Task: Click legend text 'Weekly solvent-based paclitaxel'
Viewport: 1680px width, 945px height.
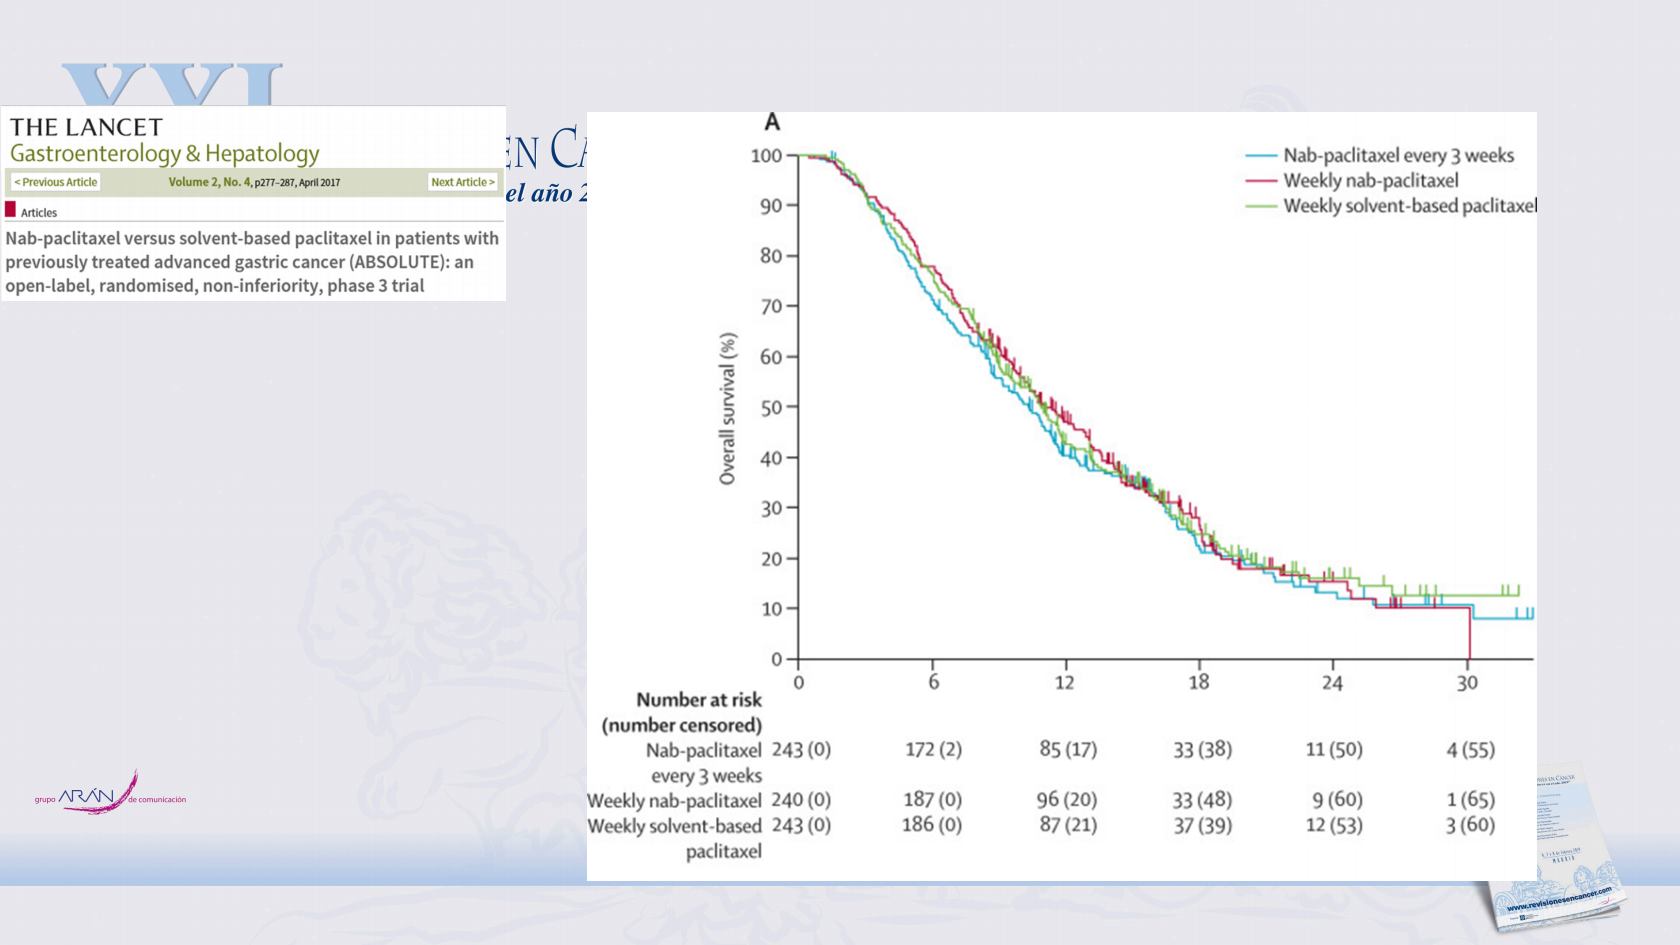Action: (1410, 206)
